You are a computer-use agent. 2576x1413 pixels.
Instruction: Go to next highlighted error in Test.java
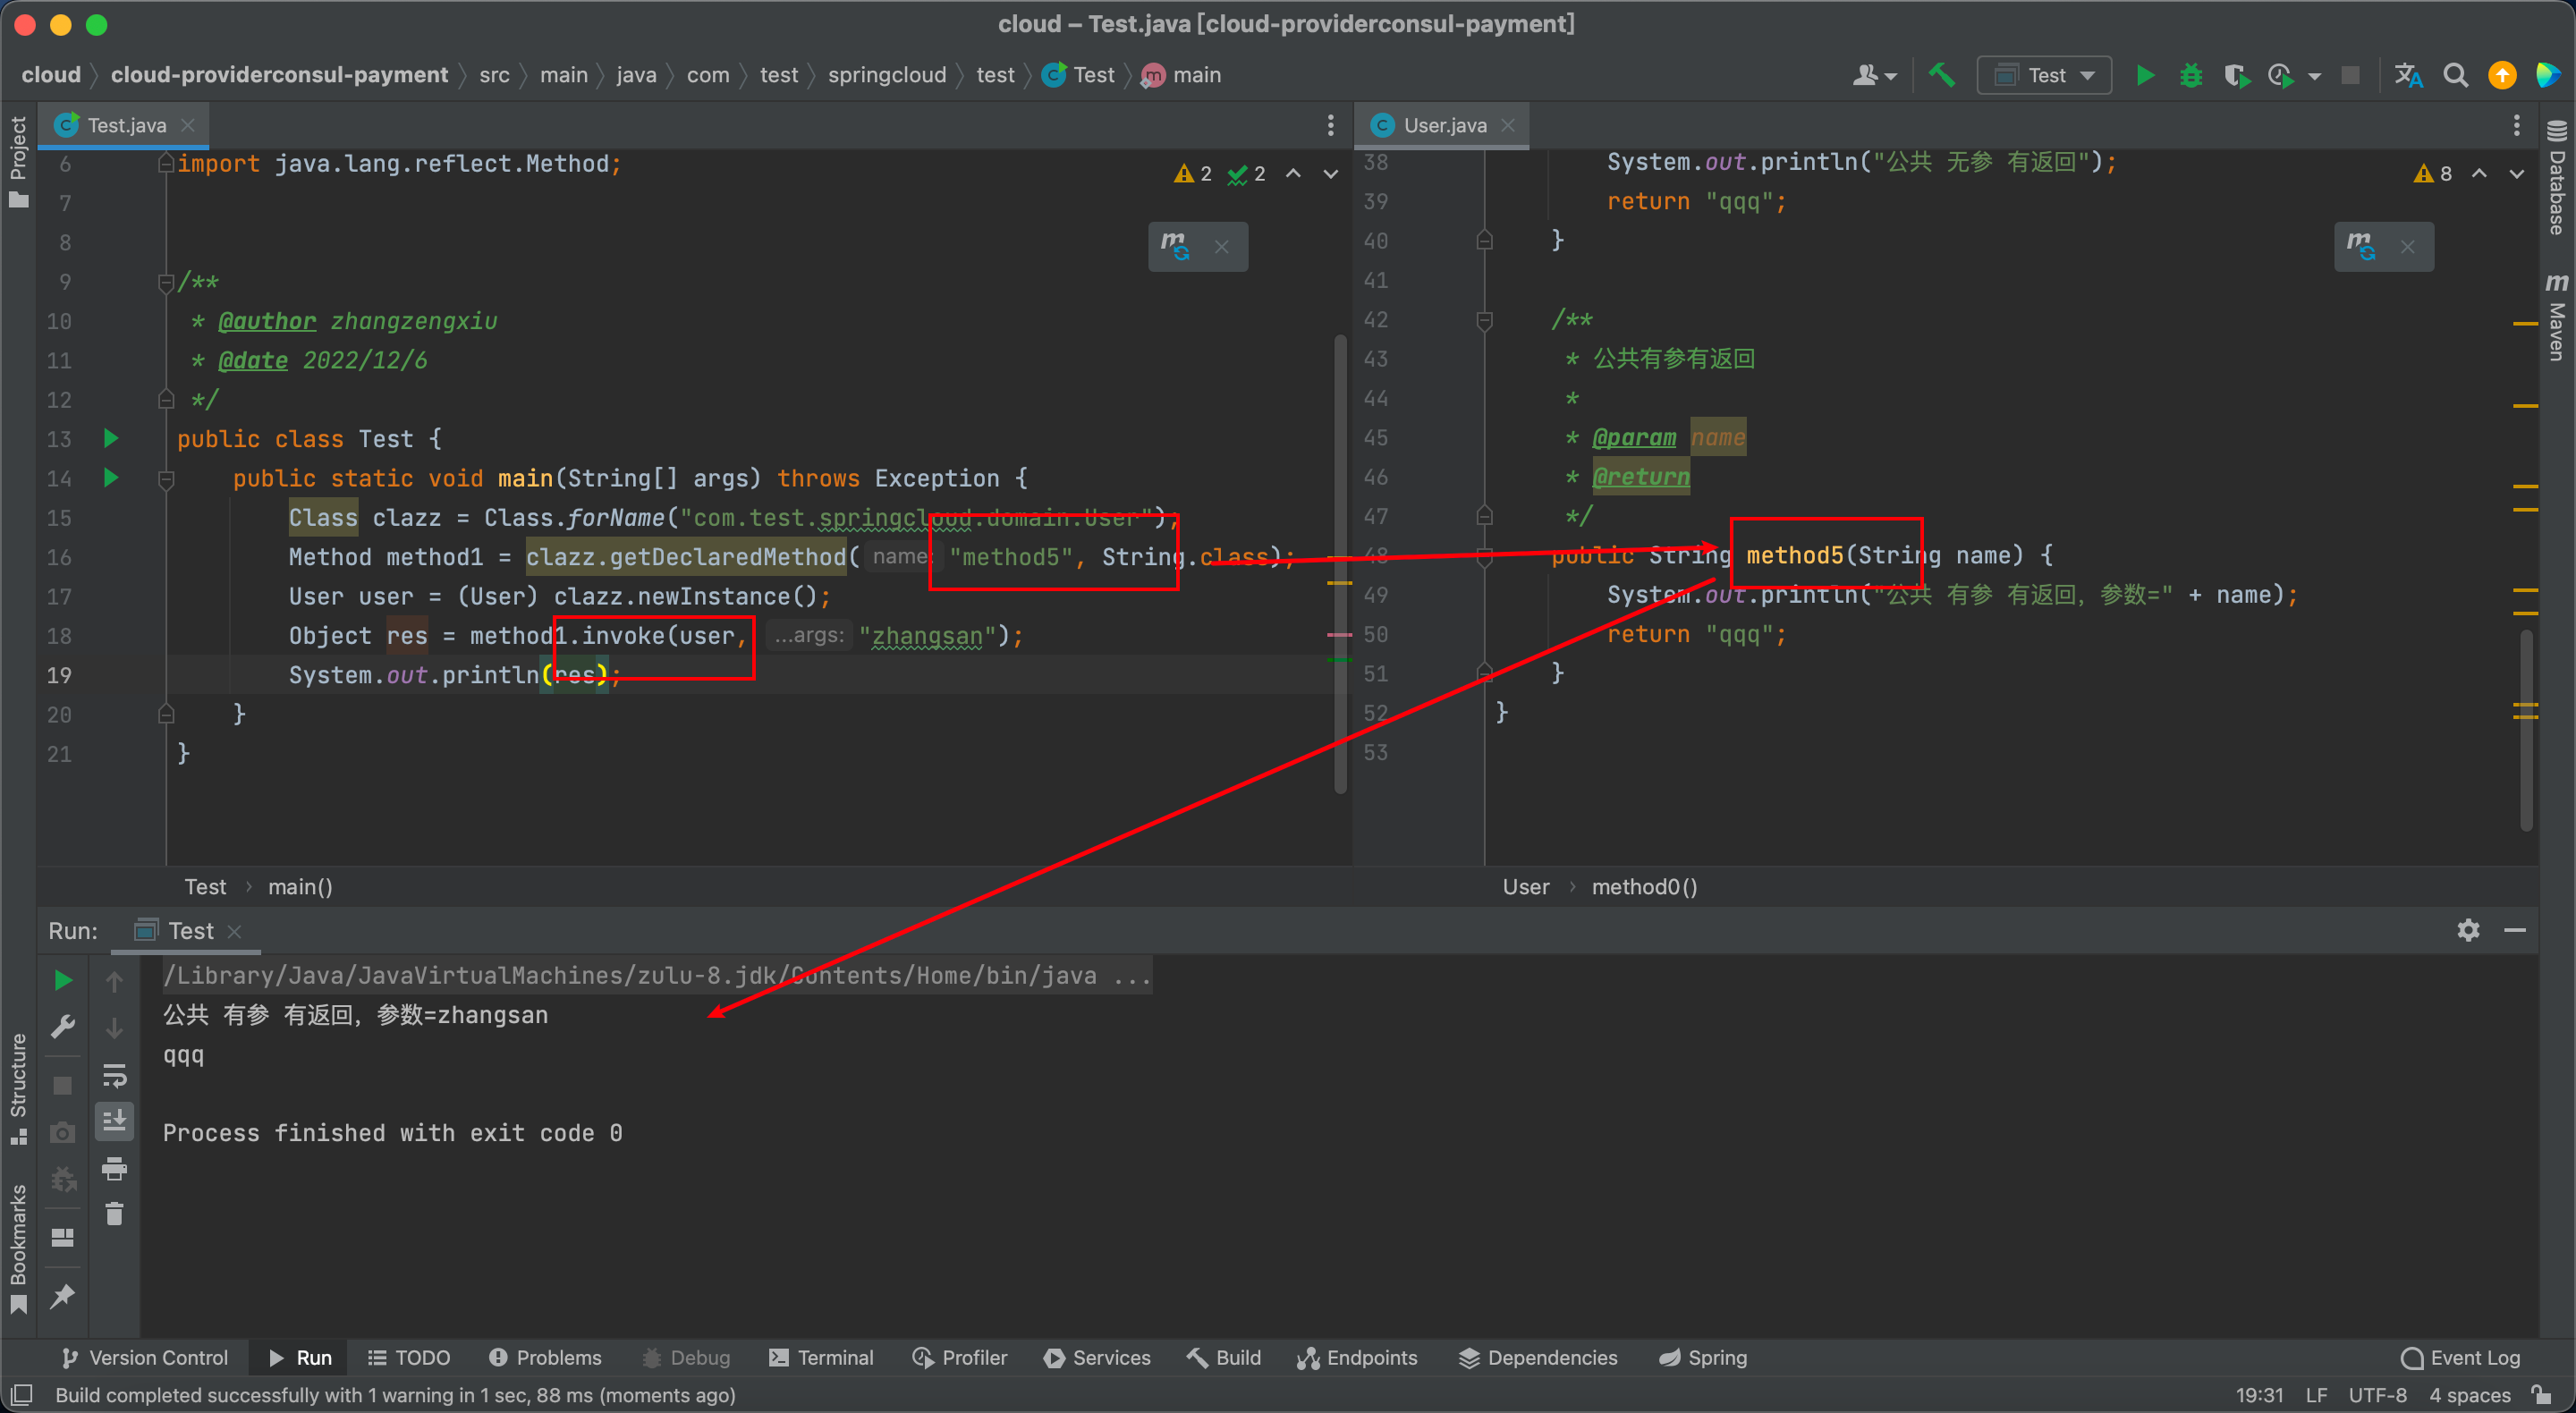click(1331, 174)
